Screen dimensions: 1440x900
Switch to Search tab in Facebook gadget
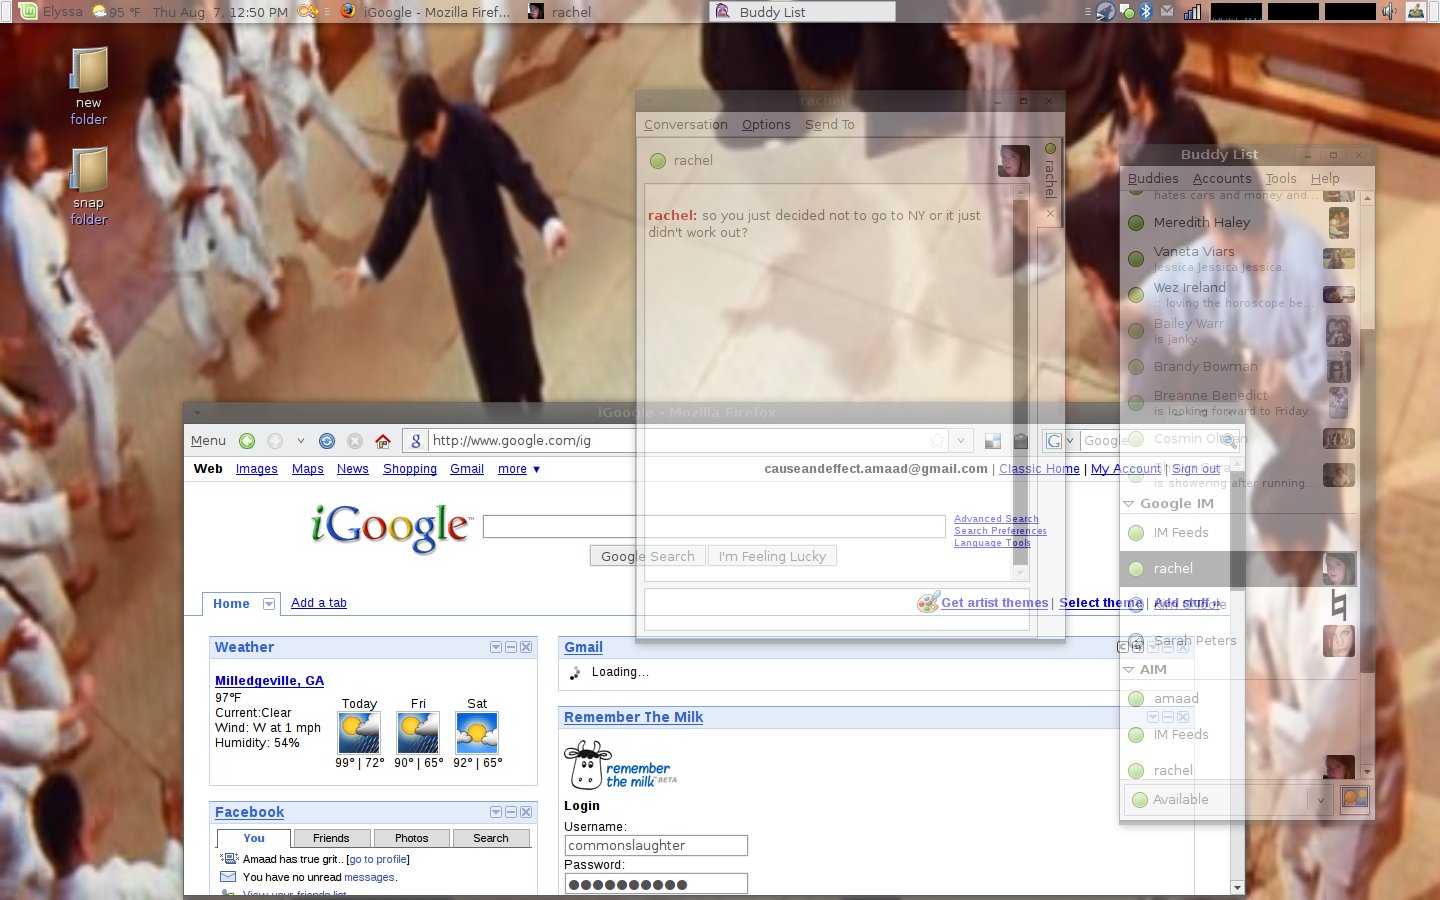coord(491,838)
